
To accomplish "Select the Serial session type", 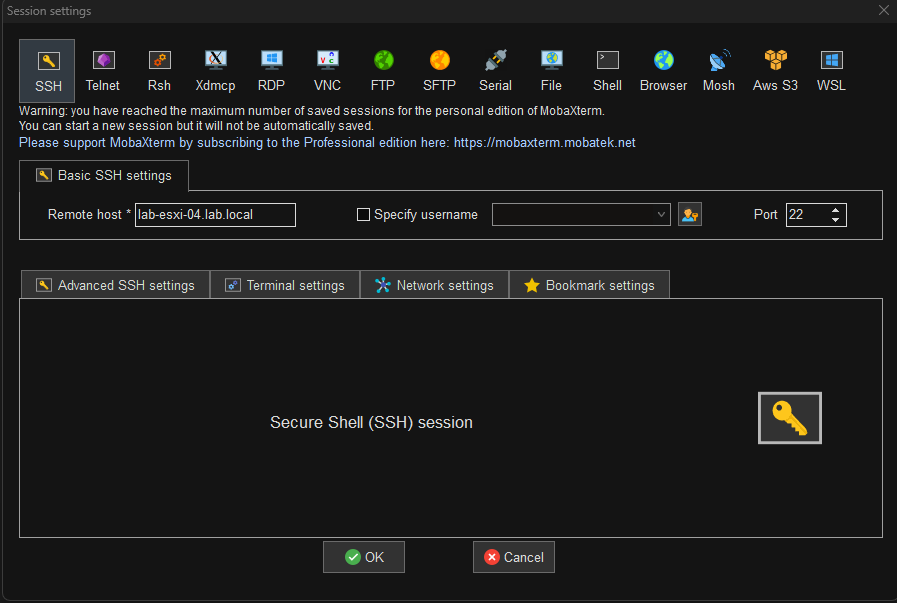I will coord(495,70).
